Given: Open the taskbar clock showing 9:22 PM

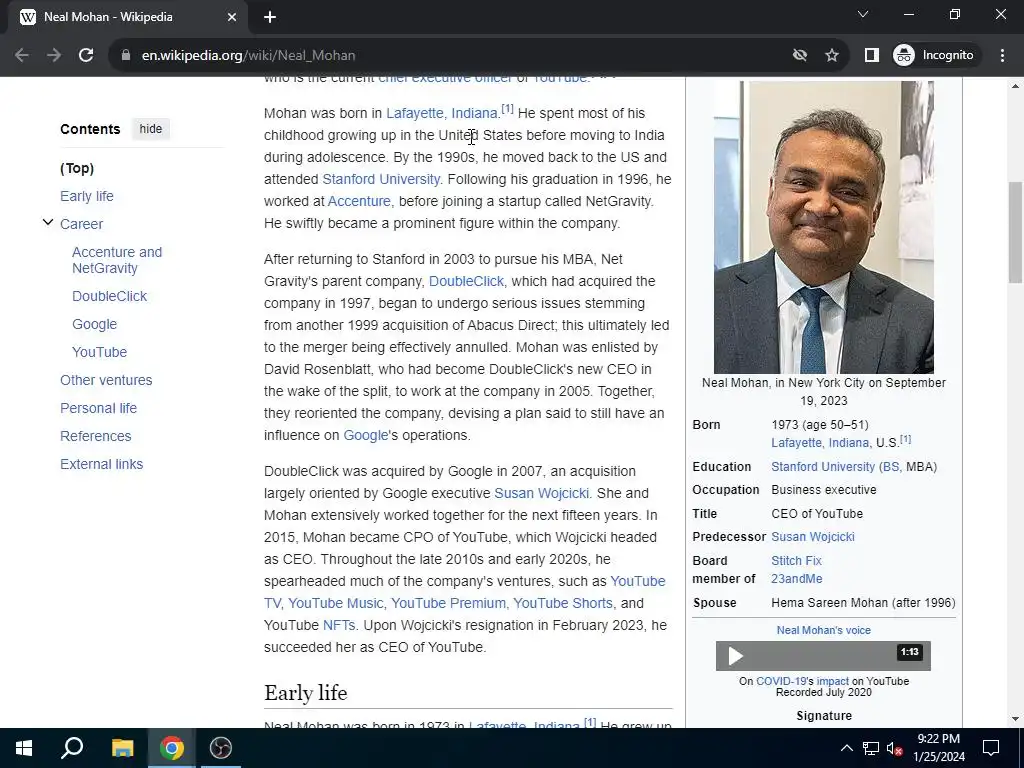Looking at the screenshot, I should [x=939, y=748].
